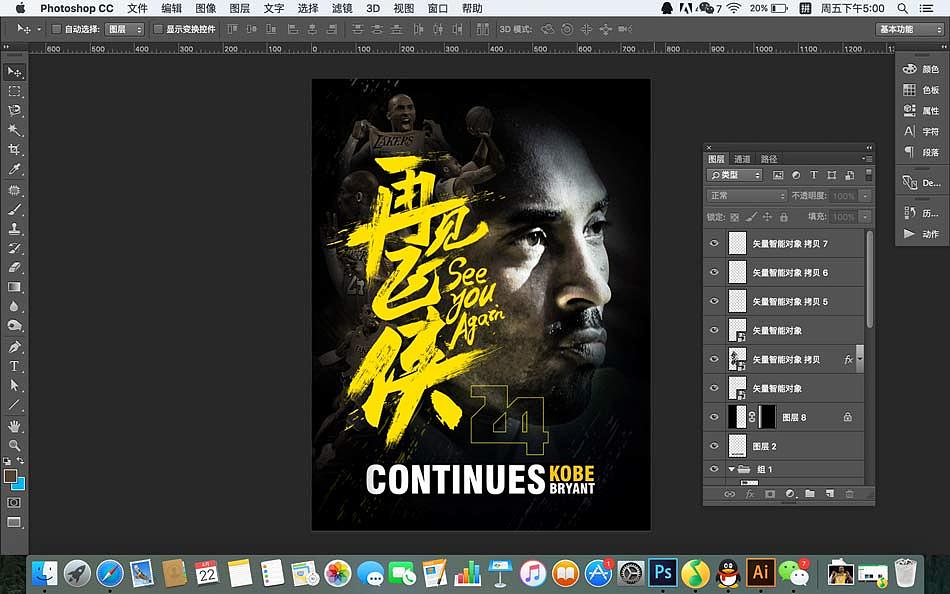Click the layer mask thumbnail of 图层 8
This screenshot has height=594, width=950.
coord(767,417)
